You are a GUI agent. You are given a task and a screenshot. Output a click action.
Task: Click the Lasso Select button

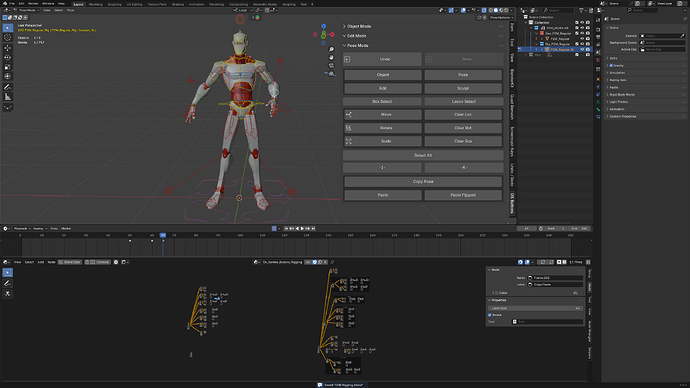463,102
